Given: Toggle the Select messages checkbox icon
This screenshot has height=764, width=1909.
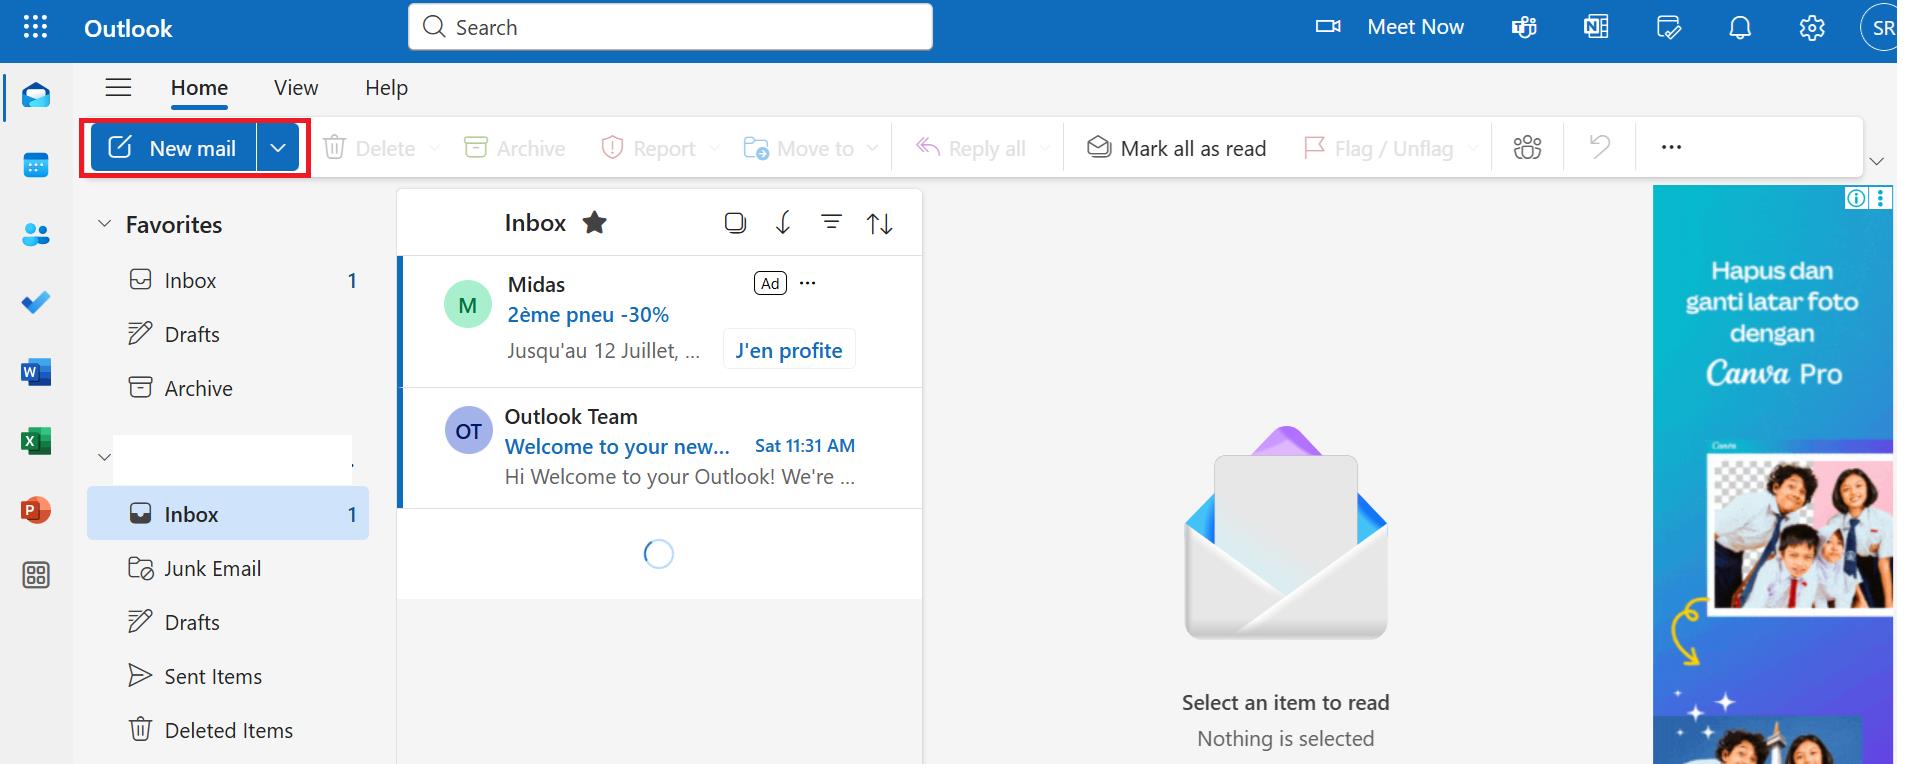Looking at the screenshot, I should (x=735, y=223).
